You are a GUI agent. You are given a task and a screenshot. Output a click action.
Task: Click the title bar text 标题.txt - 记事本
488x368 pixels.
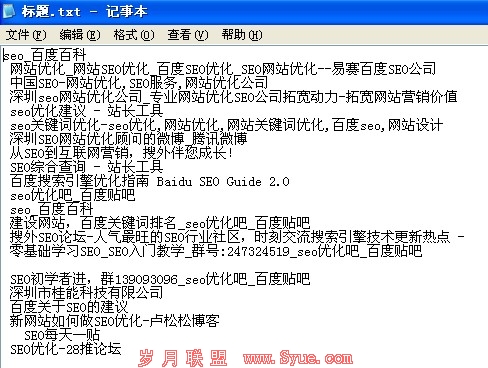pos(85,12)
